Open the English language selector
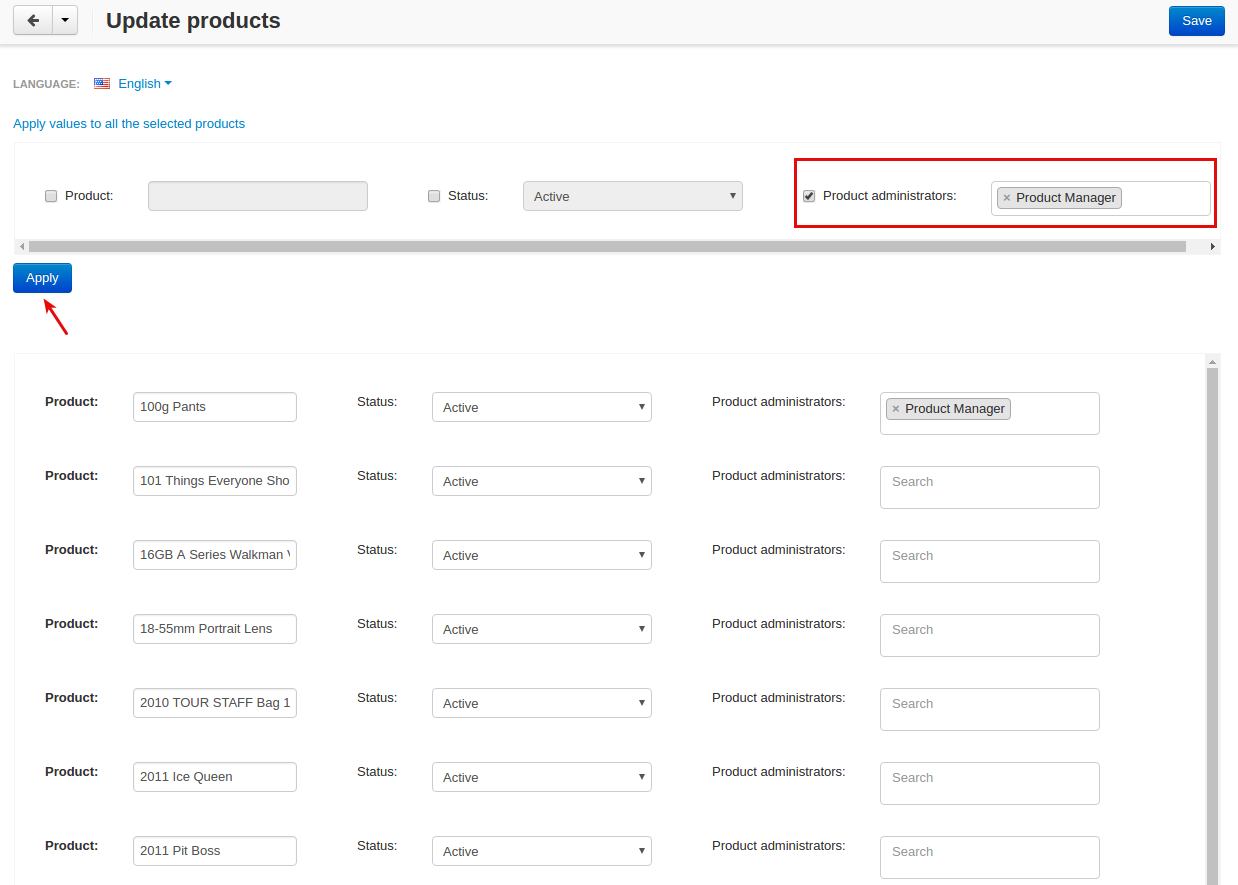Screen dimensions: 1238x885 [x=145, y=84]
